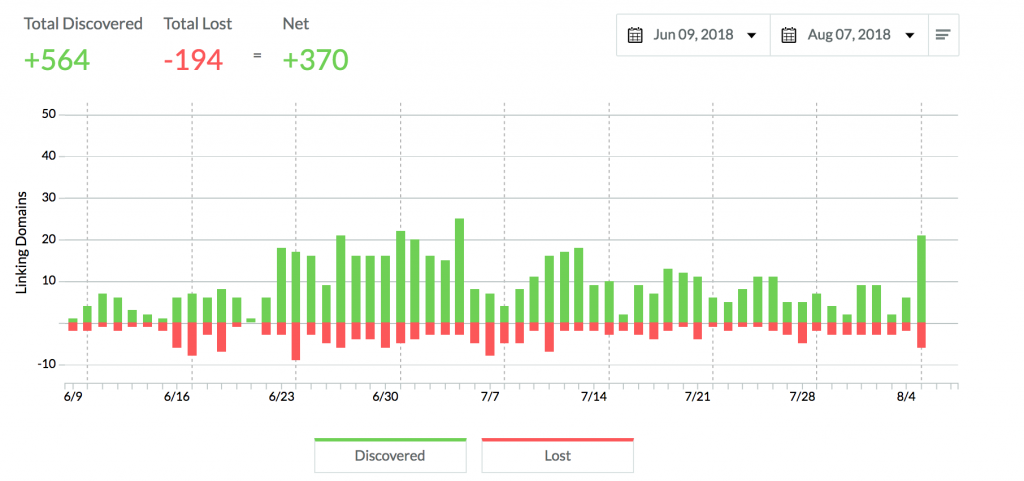This screenshot has height=481, width=1024.
Task: Open the chart options hamburger menu
Action: (x=942, y=35)
